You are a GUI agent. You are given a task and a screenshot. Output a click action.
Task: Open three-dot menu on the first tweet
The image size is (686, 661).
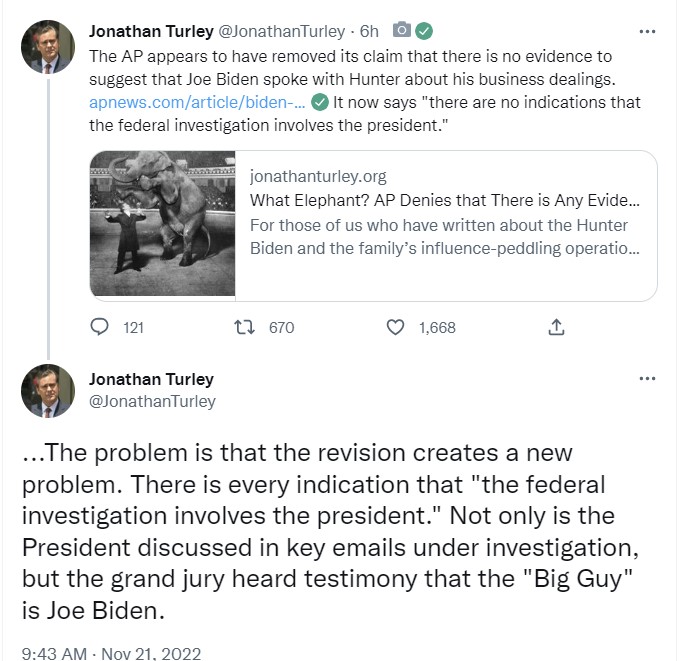point(647,31)
